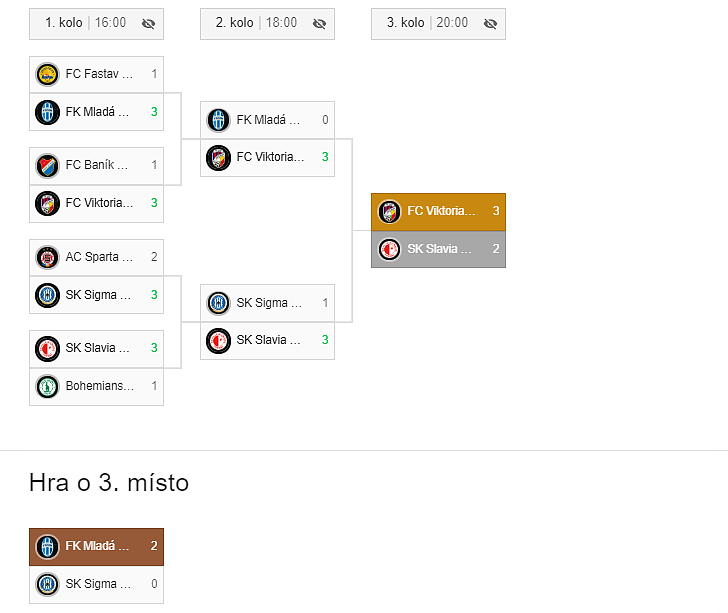
Task: Open SK Slavia row in round 2
Action: point(267,340)
